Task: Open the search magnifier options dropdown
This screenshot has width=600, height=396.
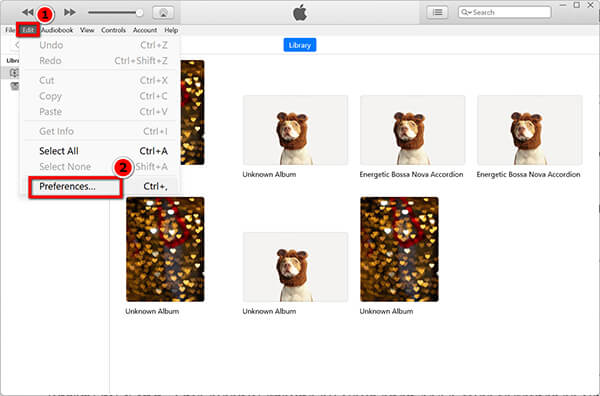Action: click(x=466, y=12)
